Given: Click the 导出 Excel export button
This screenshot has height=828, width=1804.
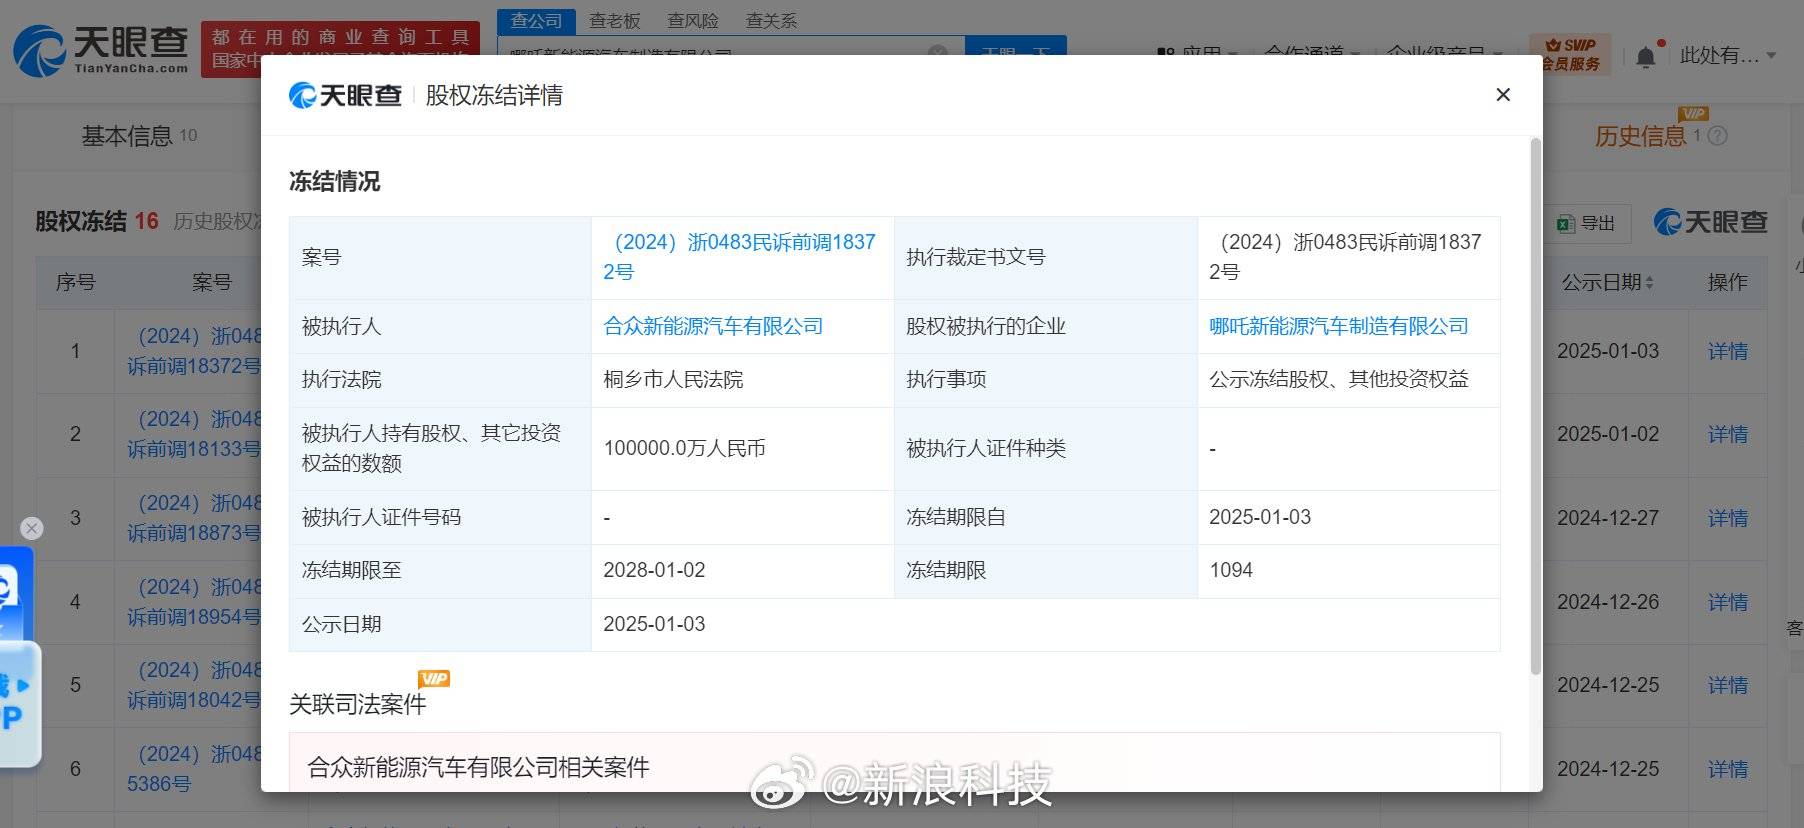Looking at the screenshot, I should tap(1587, 223).
